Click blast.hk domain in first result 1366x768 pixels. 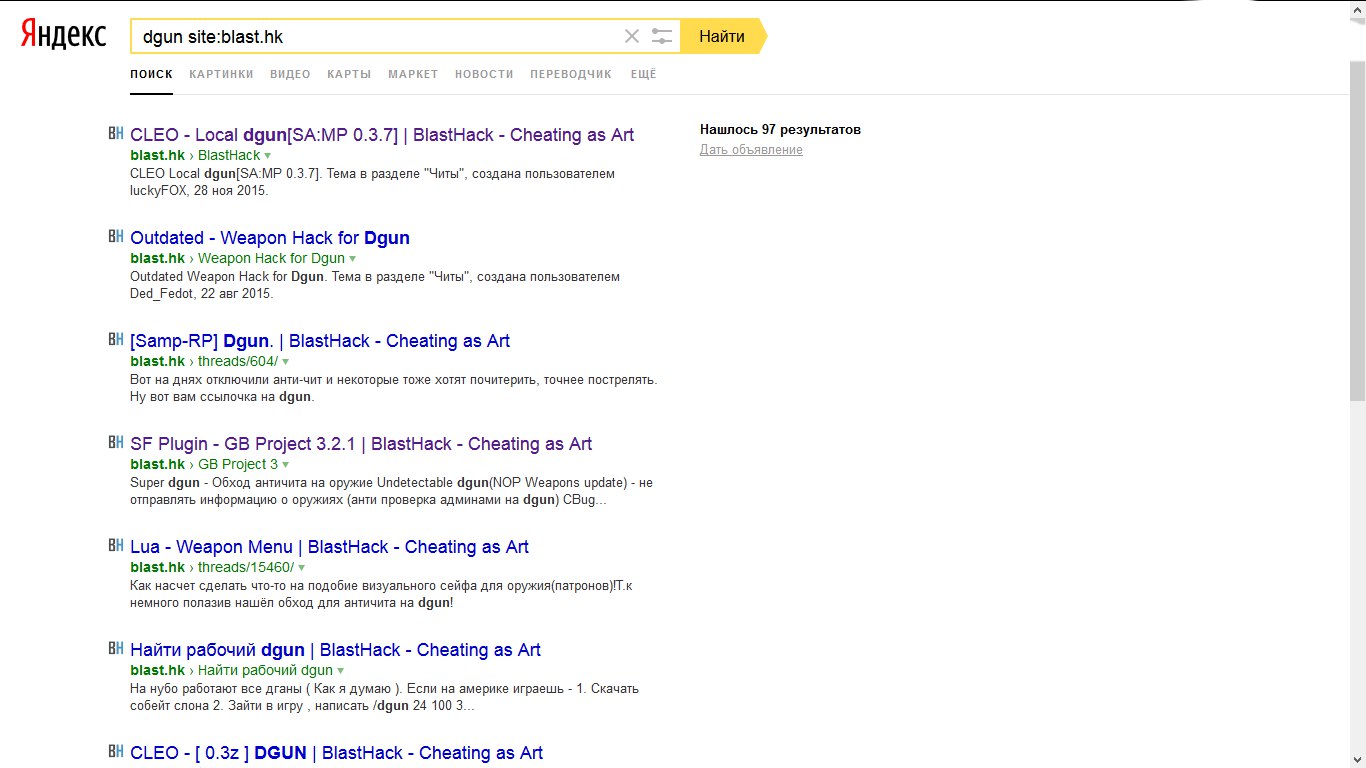(x=158, y=155)
